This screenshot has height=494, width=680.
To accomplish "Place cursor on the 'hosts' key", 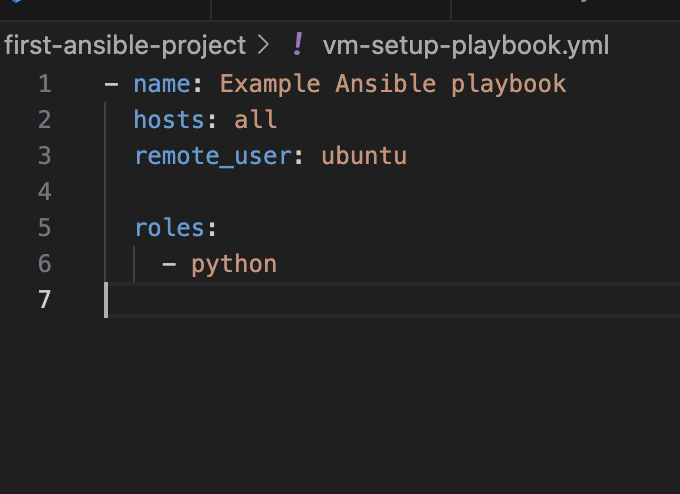I will pyautogui.click(x=169, y=120).
